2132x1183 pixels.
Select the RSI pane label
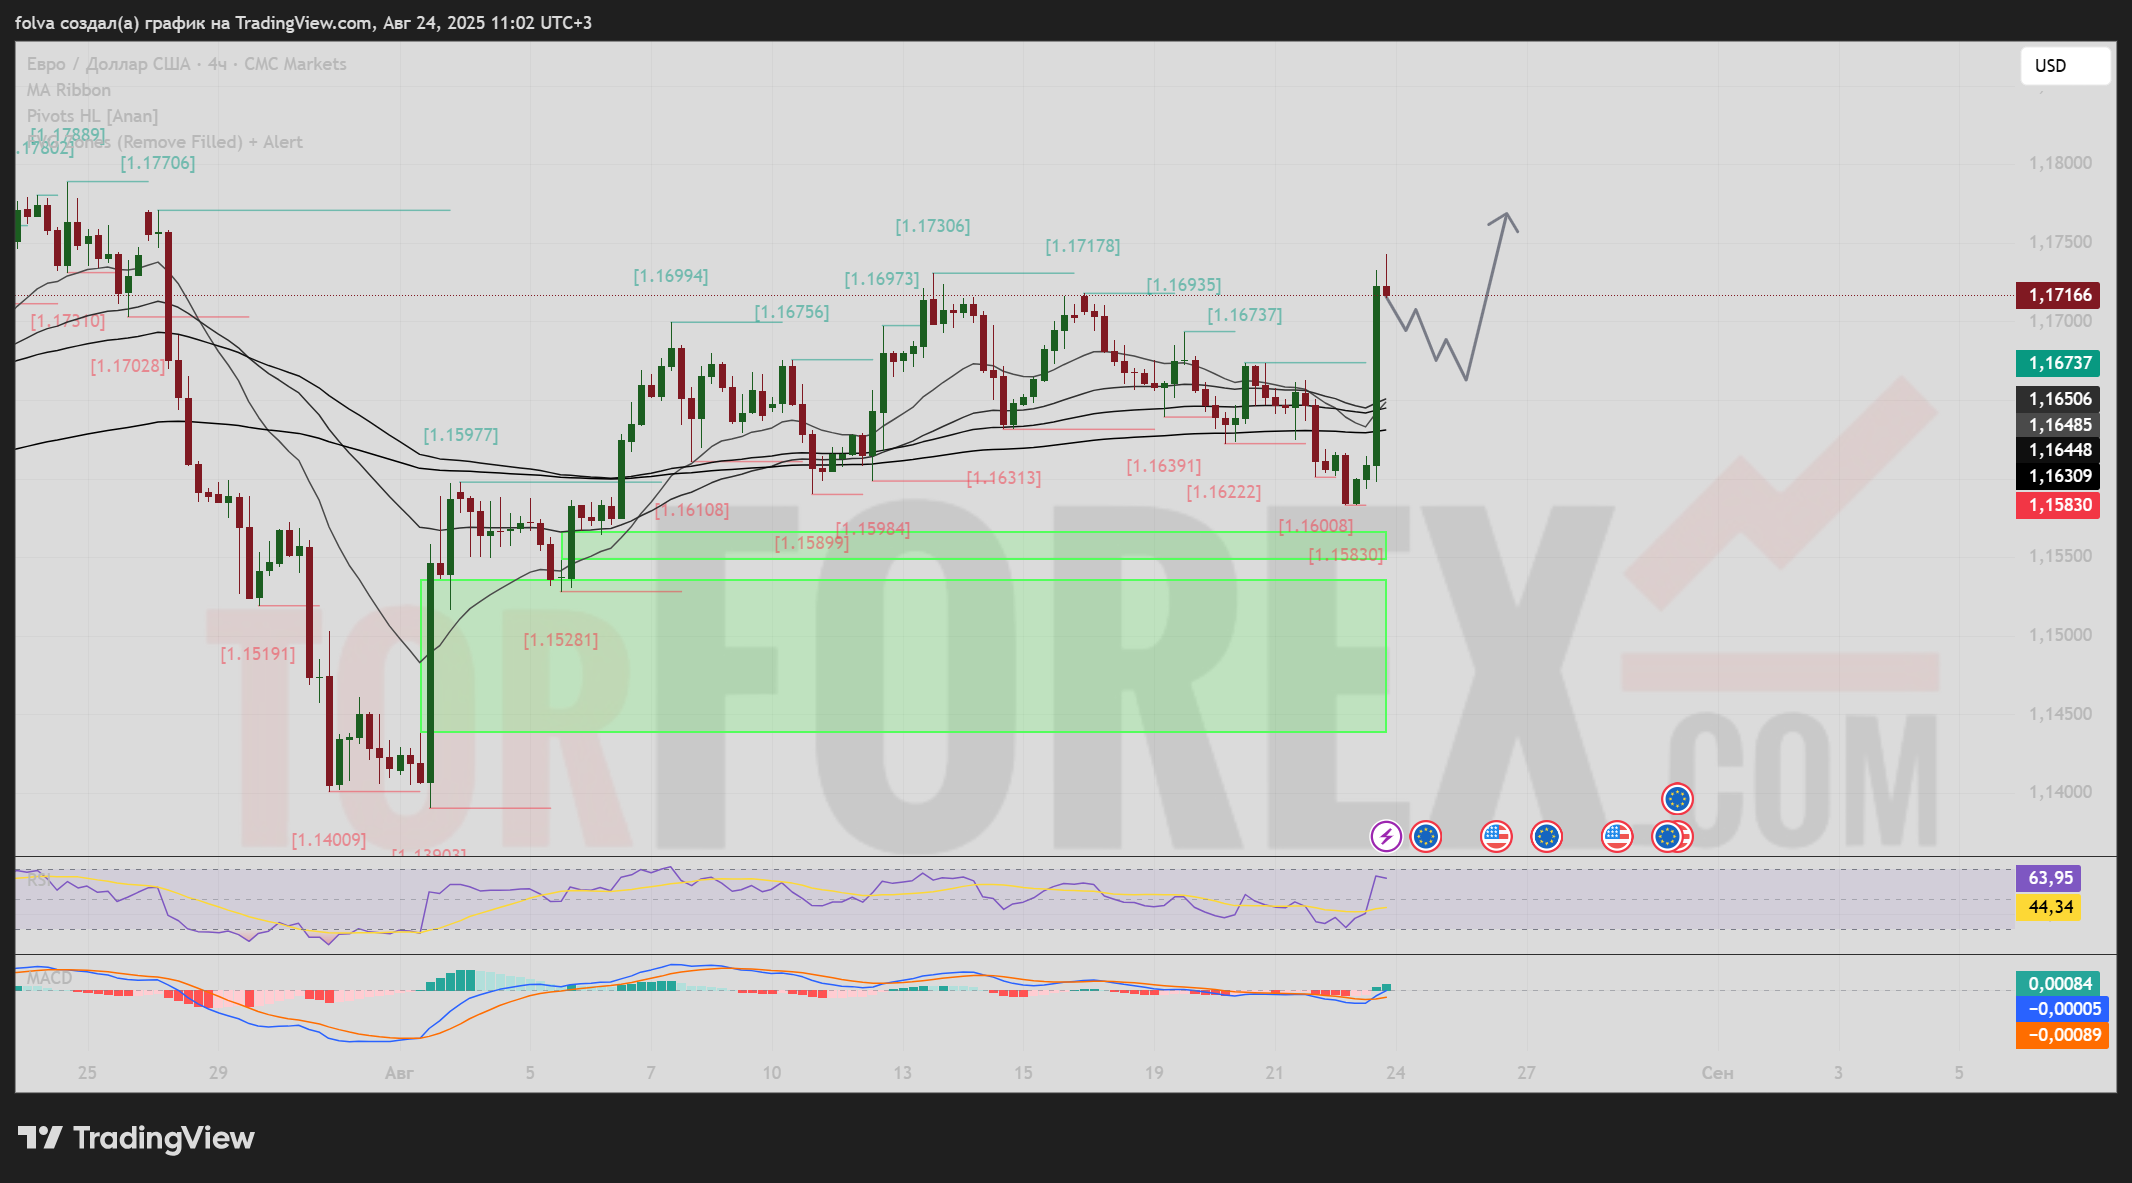37,880
